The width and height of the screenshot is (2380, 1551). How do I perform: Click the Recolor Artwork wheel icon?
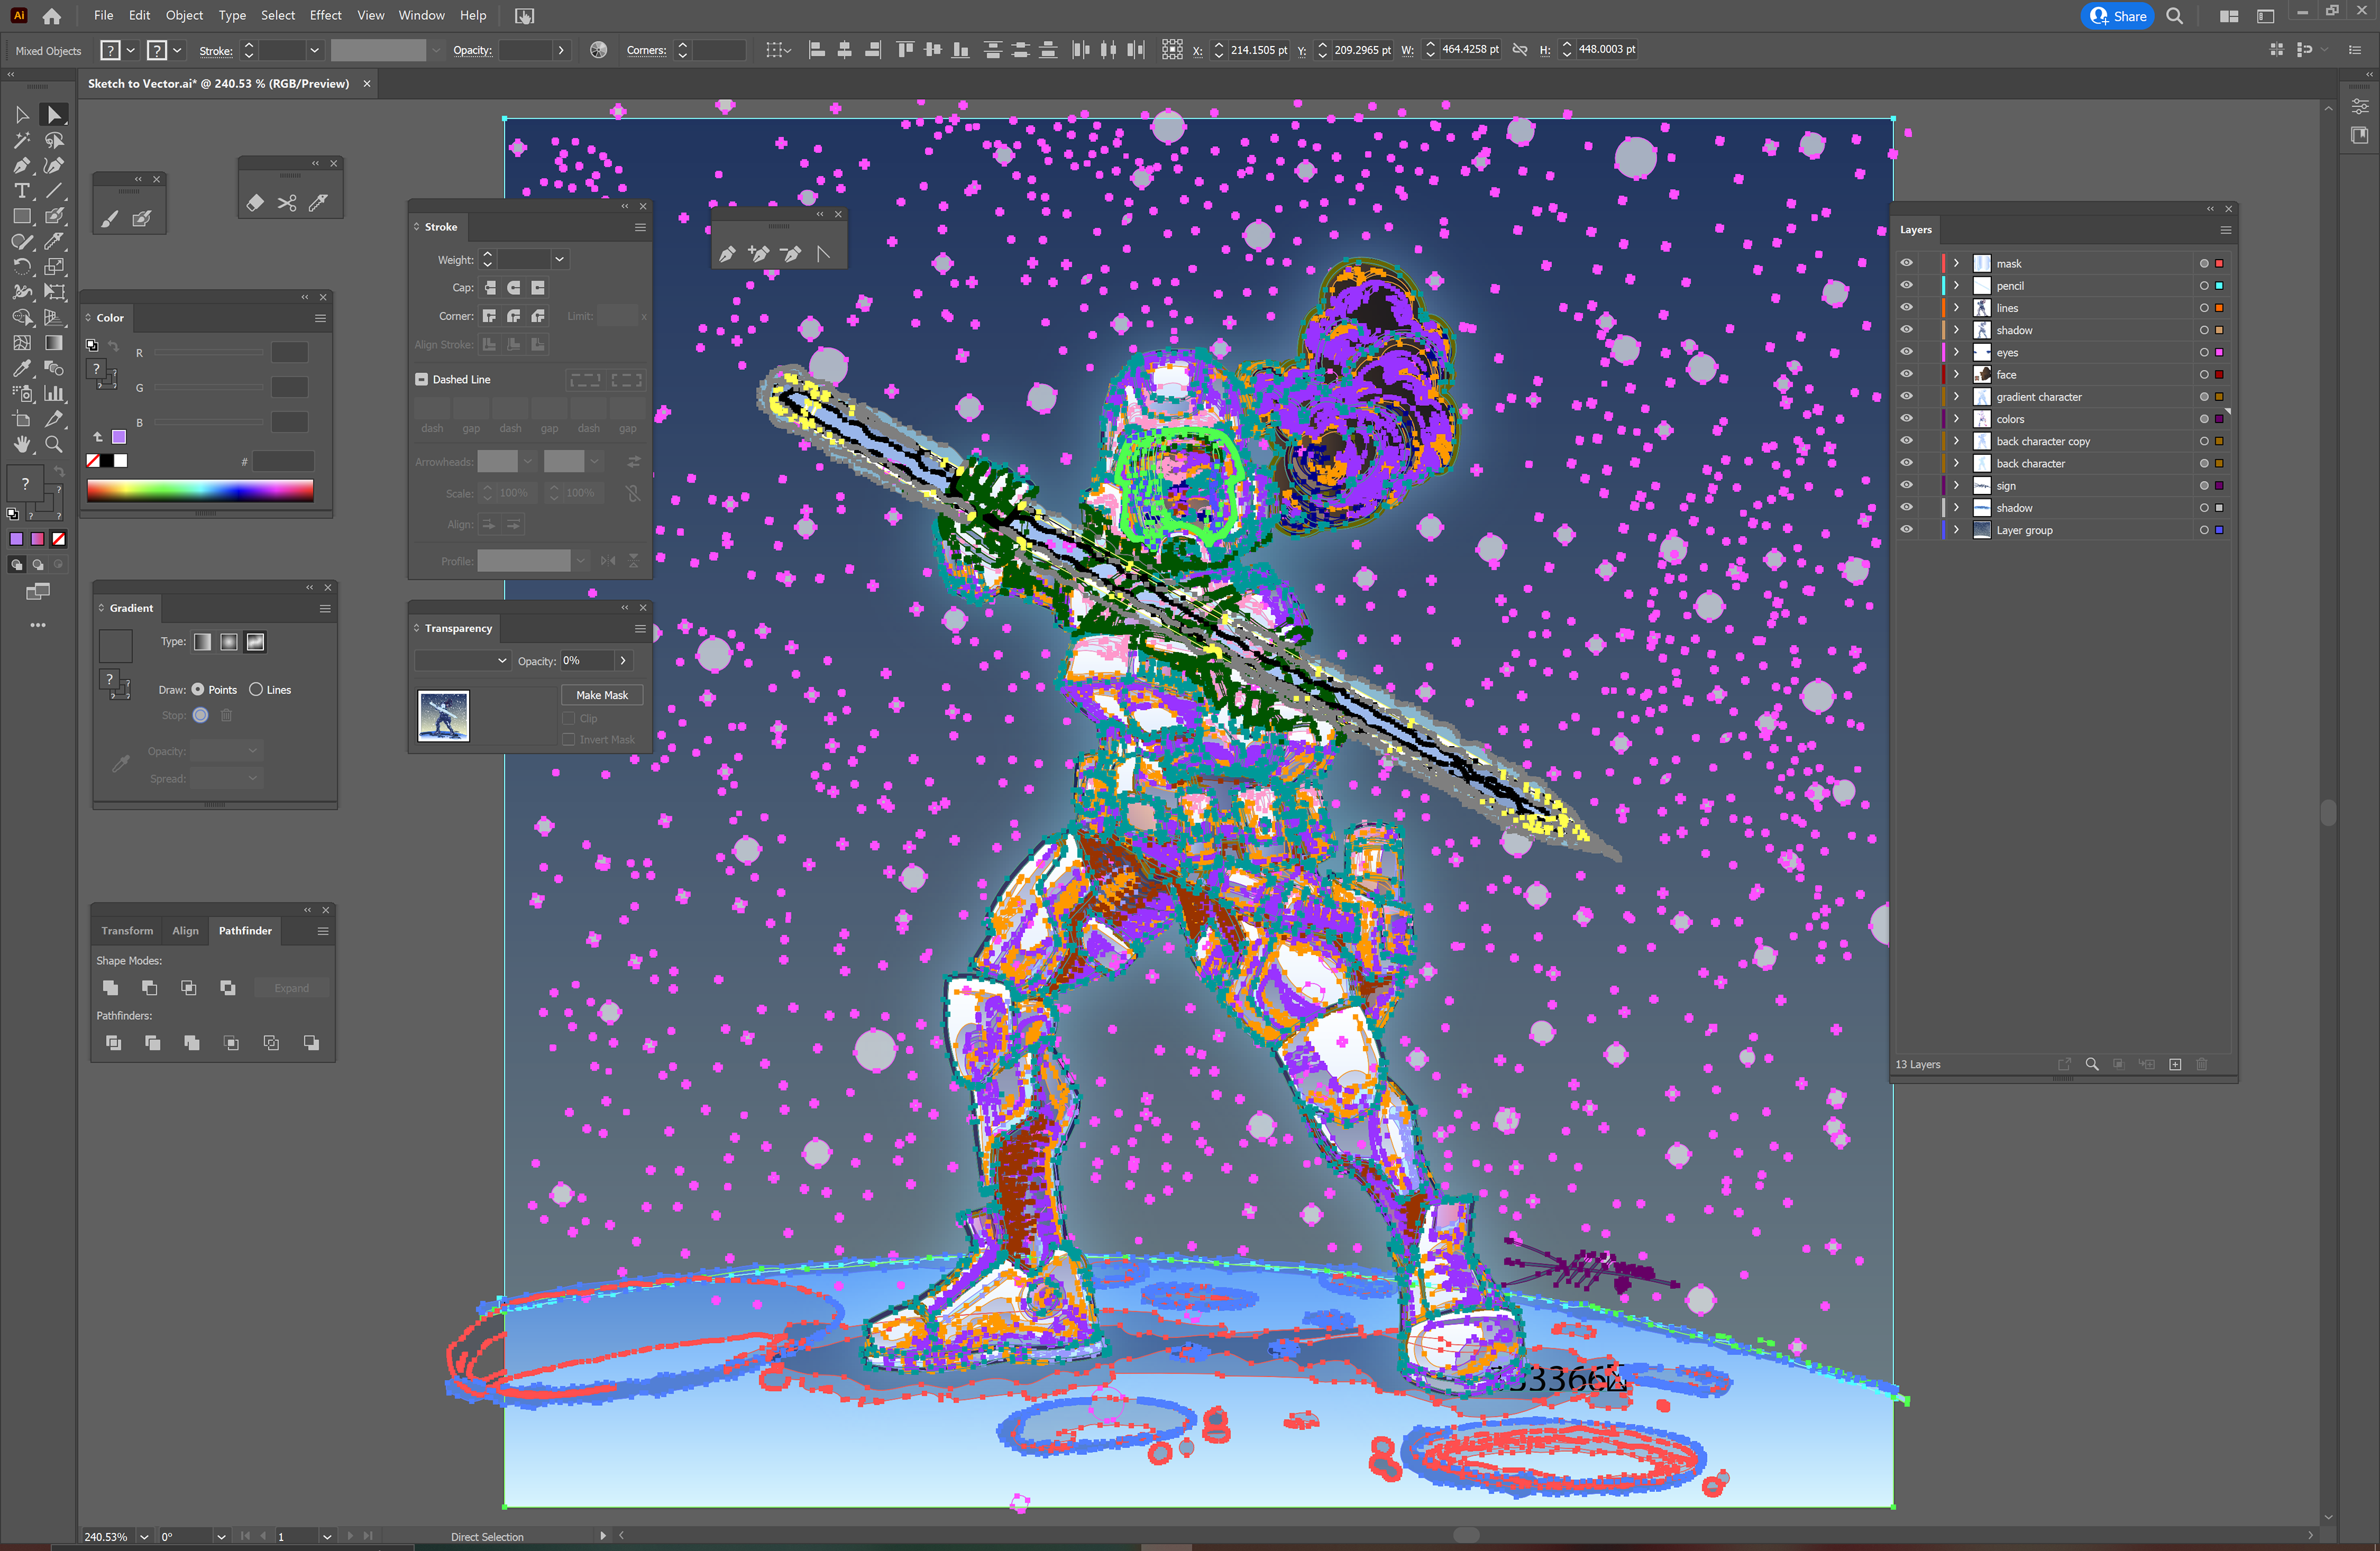point(598,50)
